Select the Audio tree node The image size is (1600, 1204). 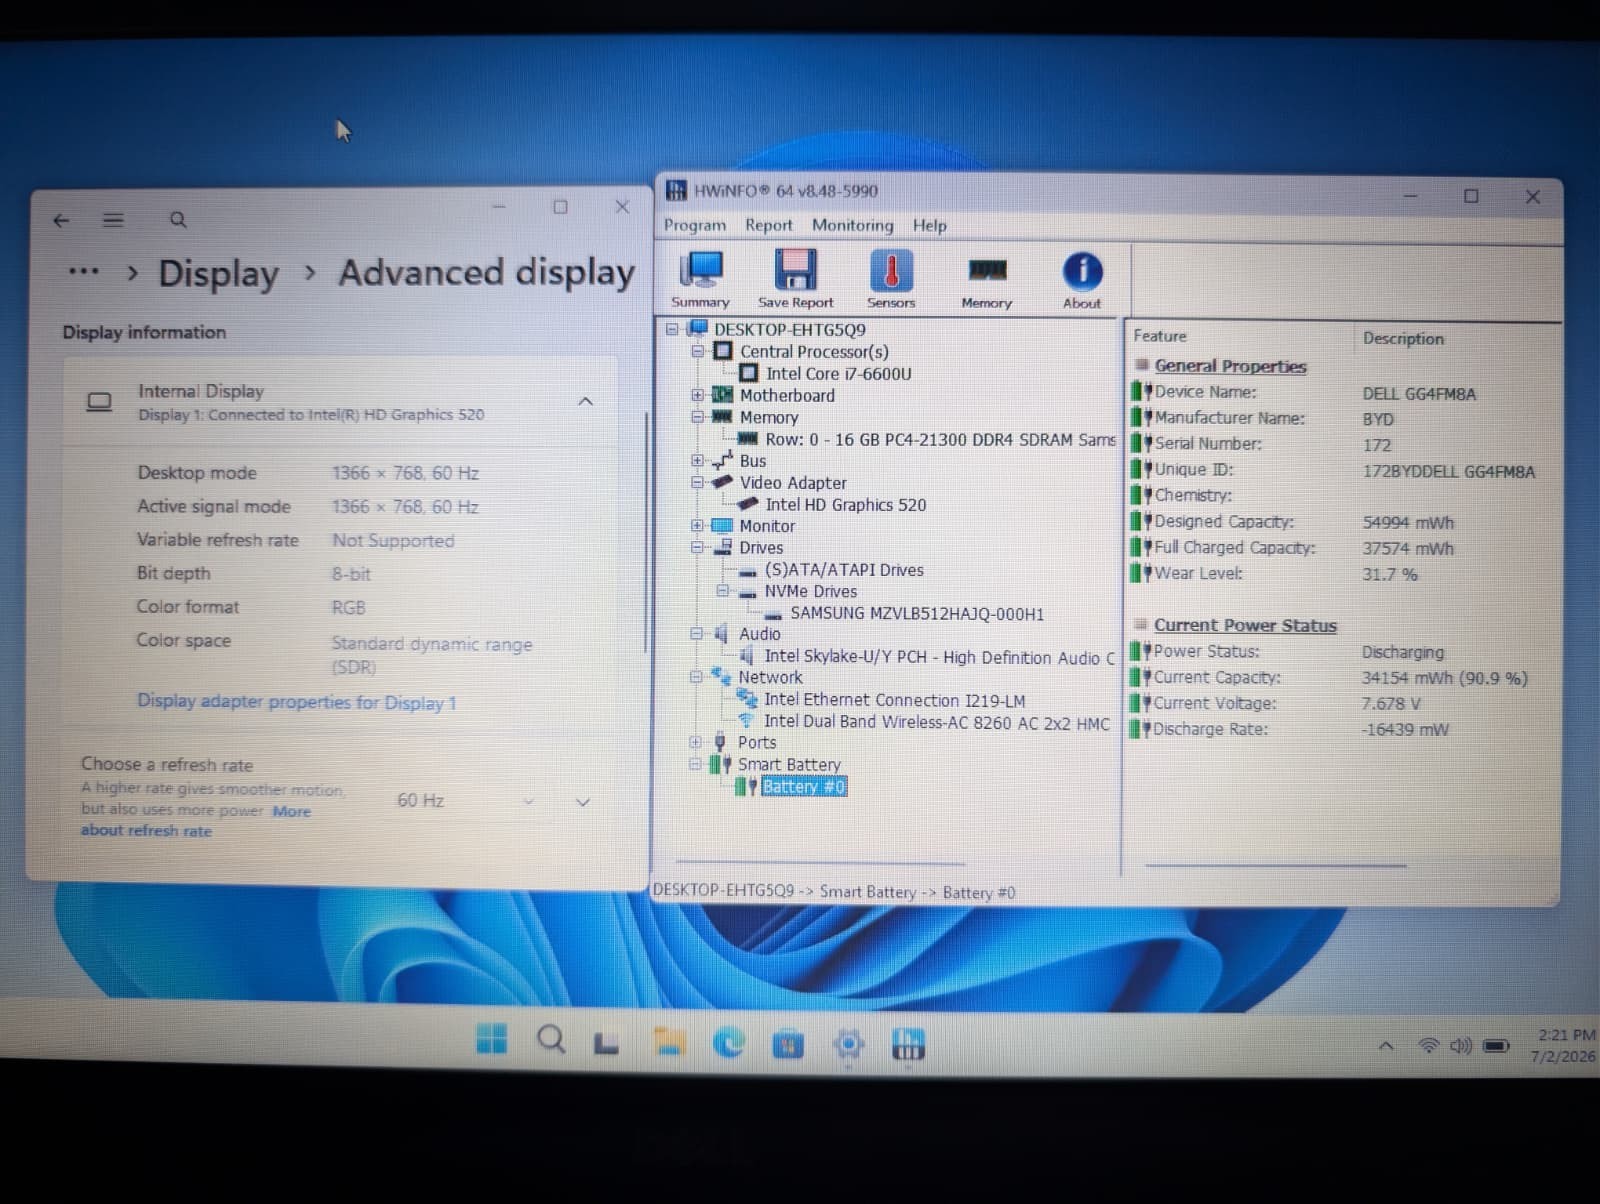click(759, 634)
